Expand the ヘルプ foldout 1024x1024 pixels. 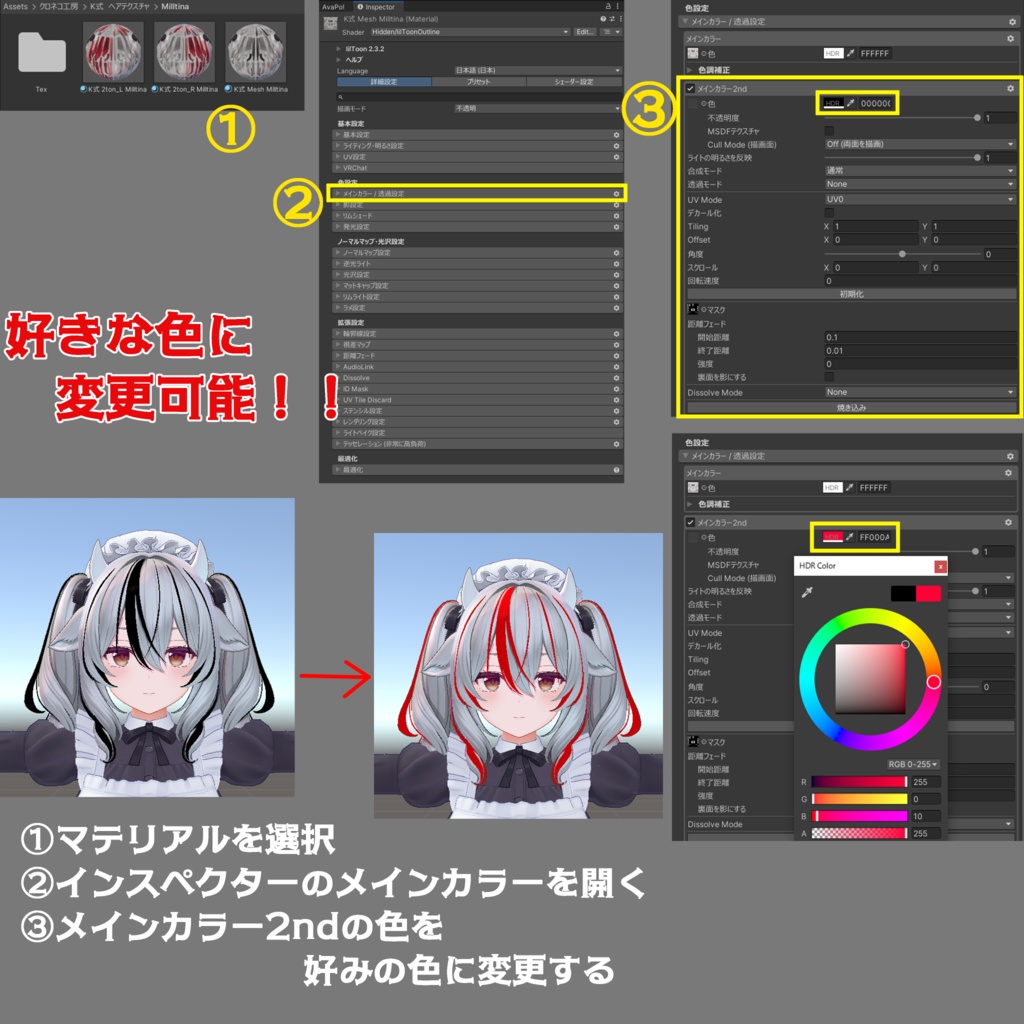pos(339,59)
